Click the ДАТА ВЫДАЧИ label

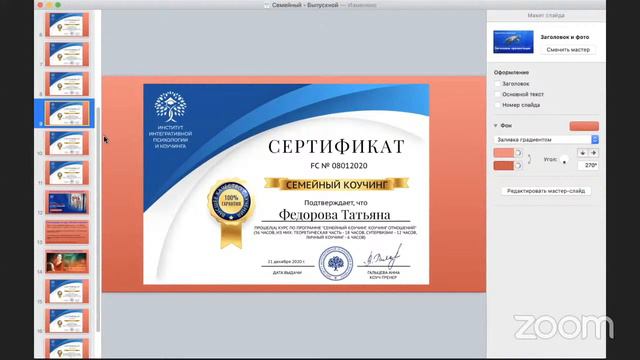coord(287,273)
